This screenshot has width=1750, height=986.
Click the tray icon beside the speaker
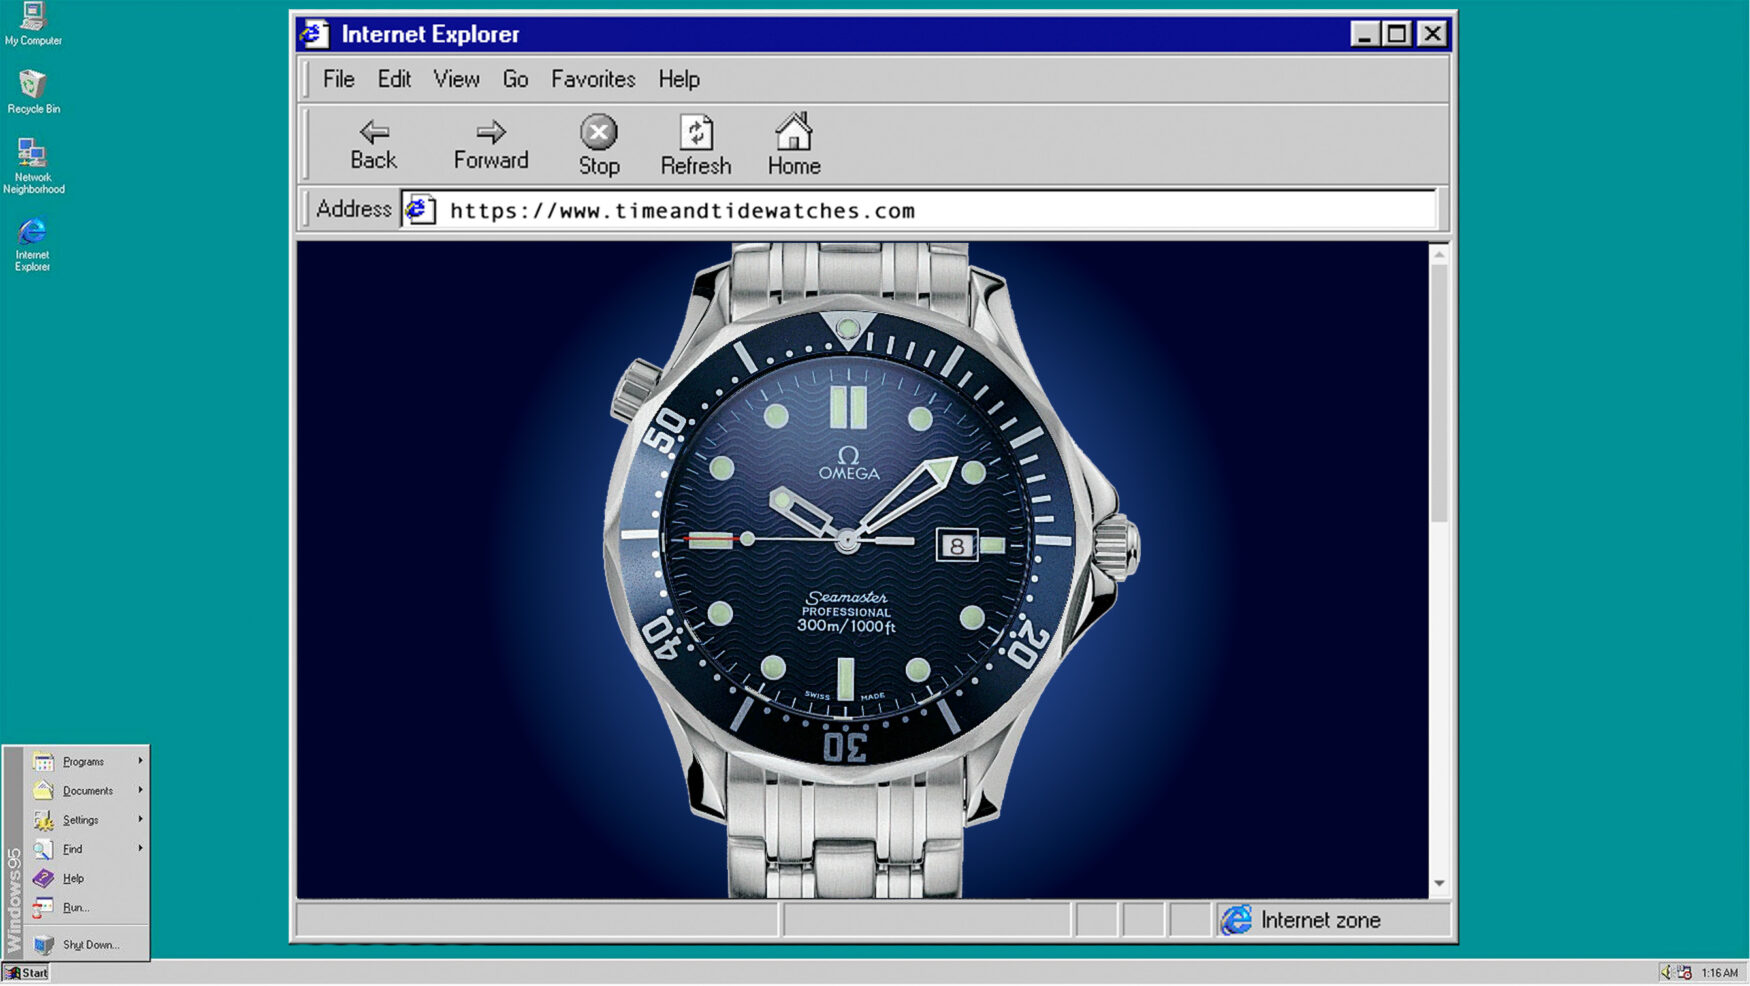tap(1684, 972)
